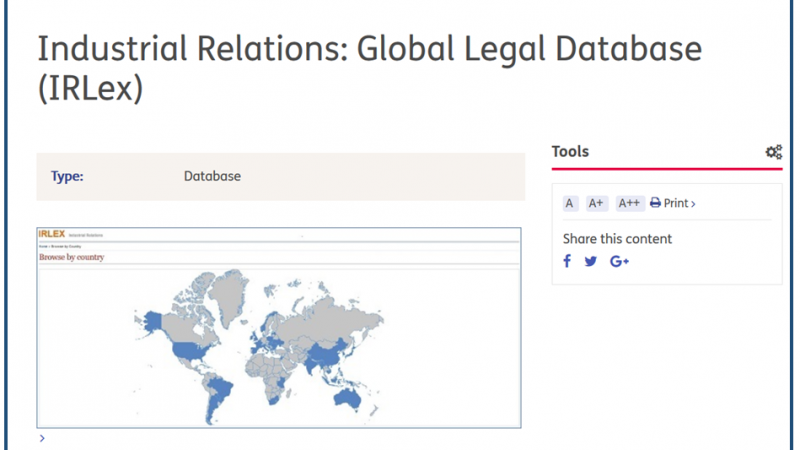Increase text size with A+ button

596,203
